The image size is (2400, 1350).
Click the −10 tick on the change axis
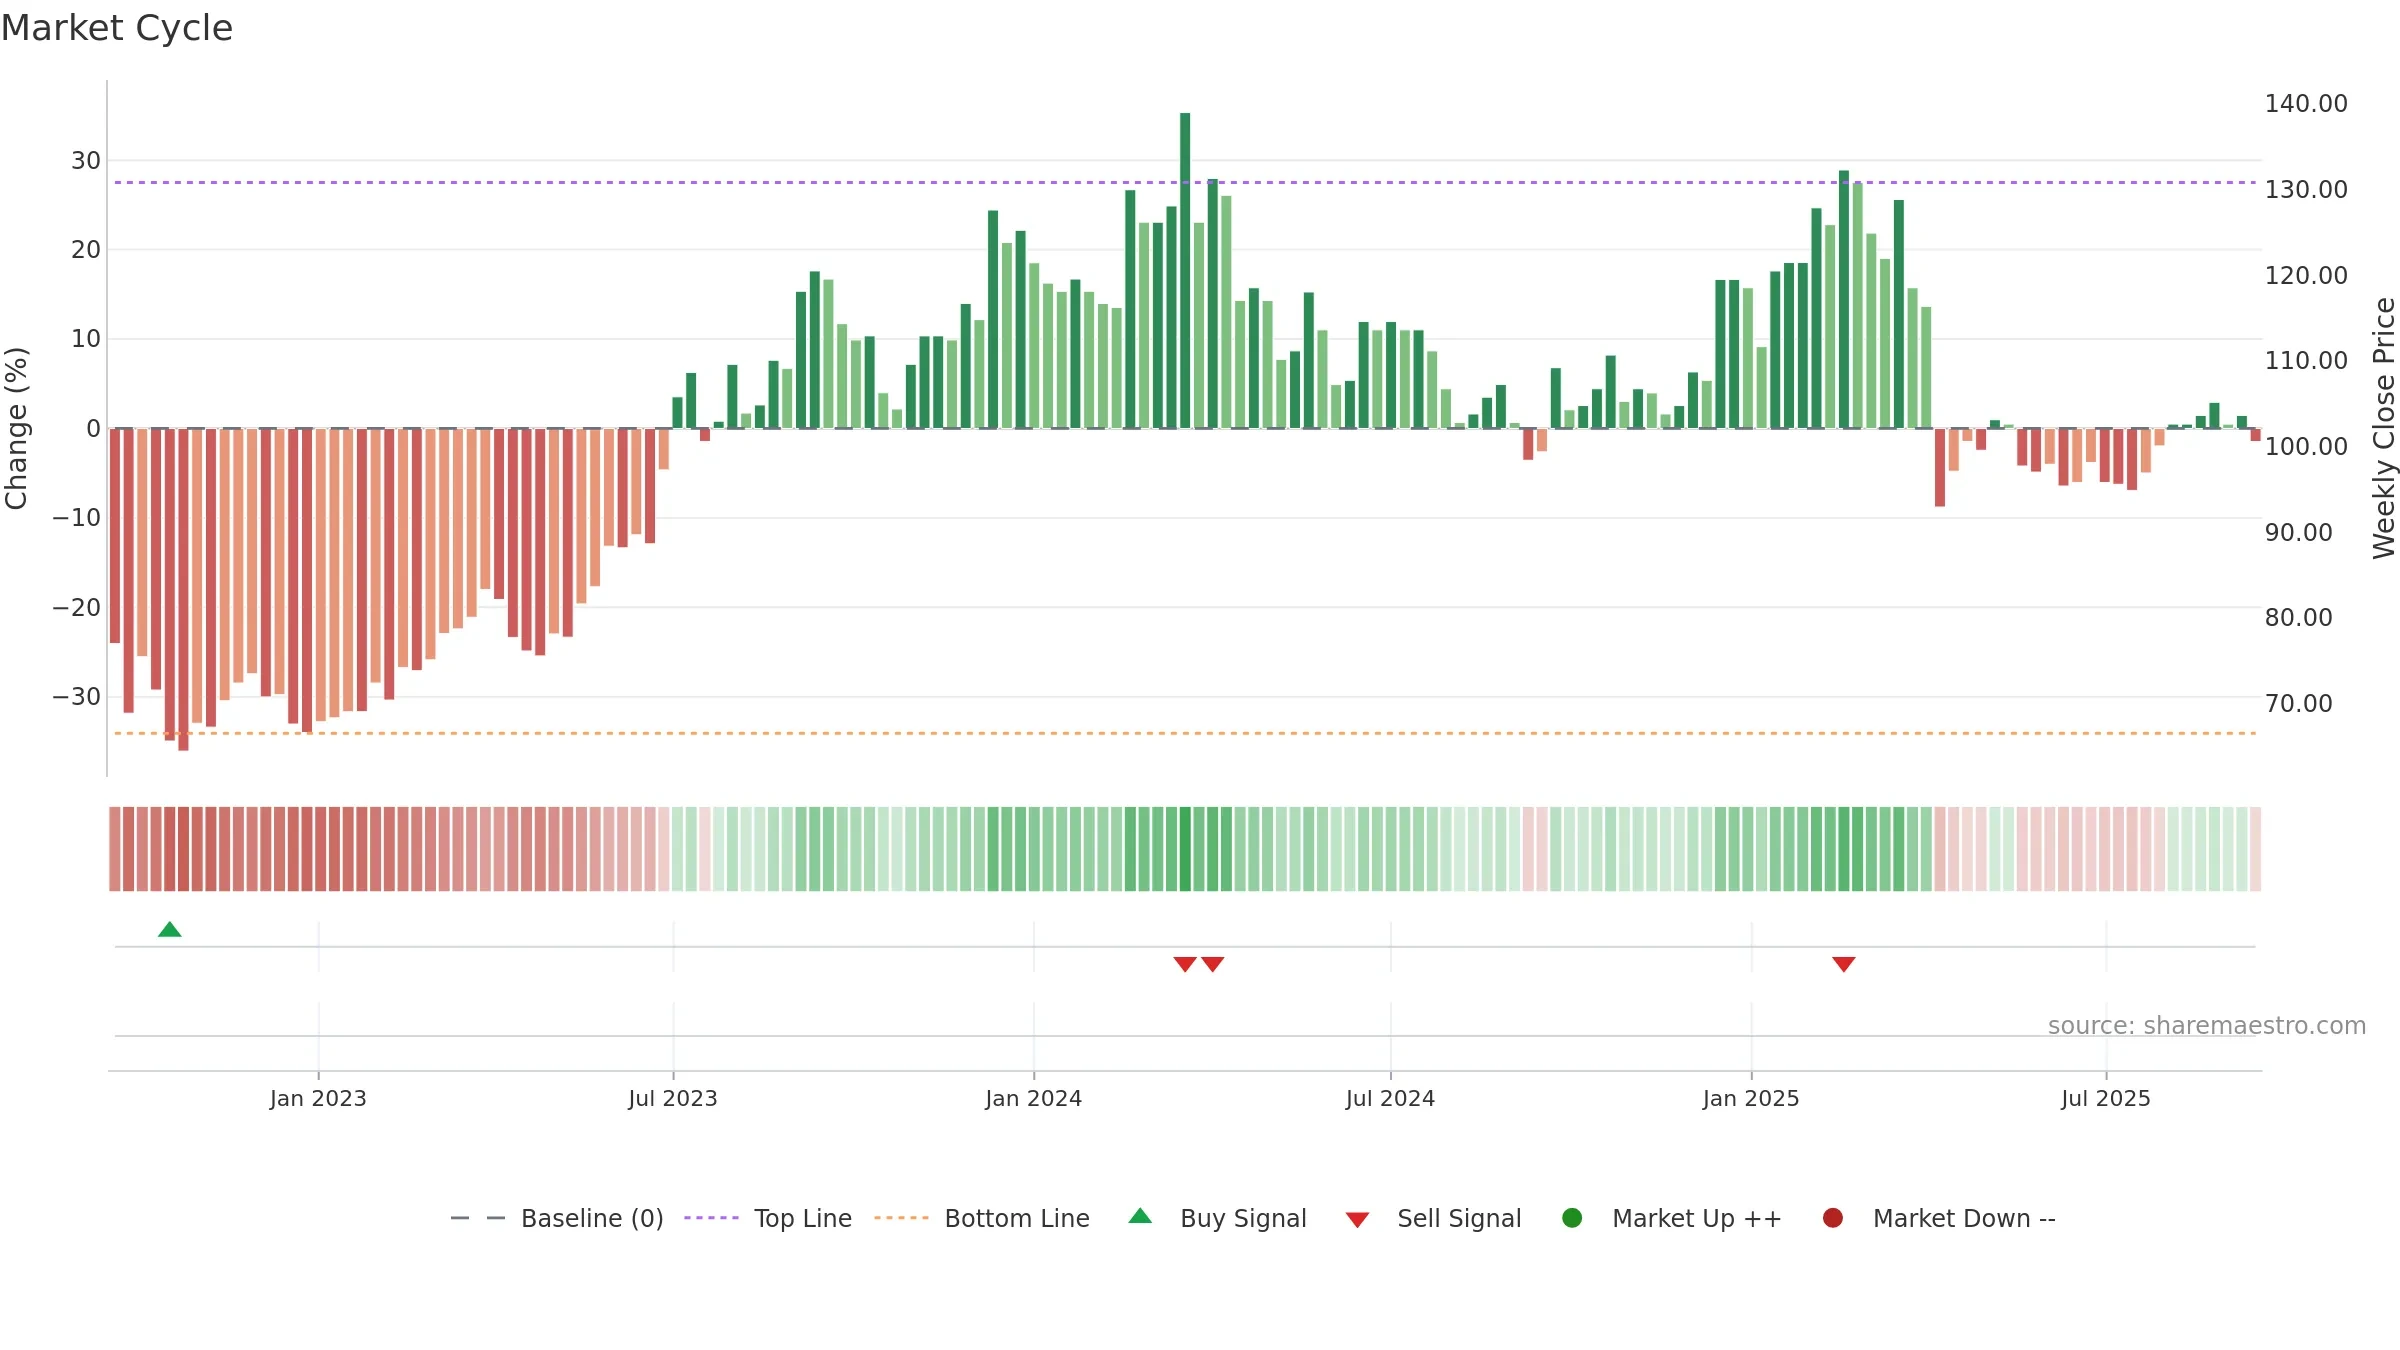pyautogui.click(x=77, y=518)
